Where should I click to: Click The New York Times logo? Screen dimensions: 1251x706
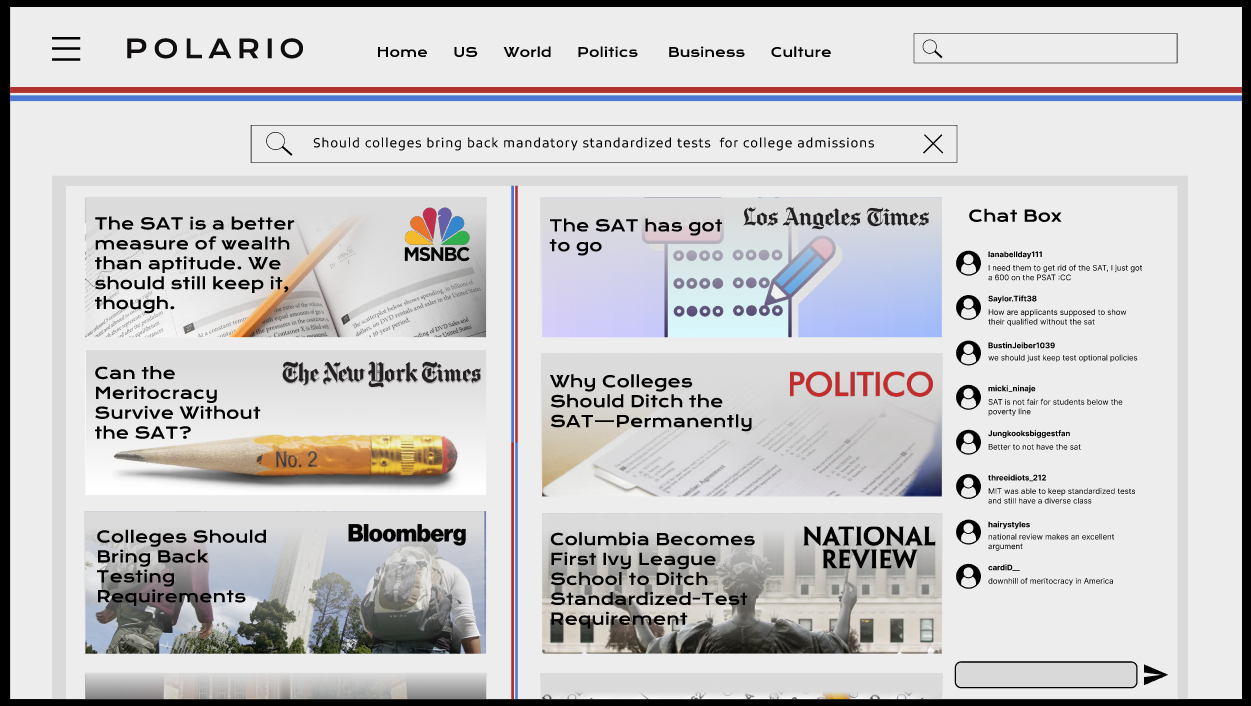[x=381, y=374]
